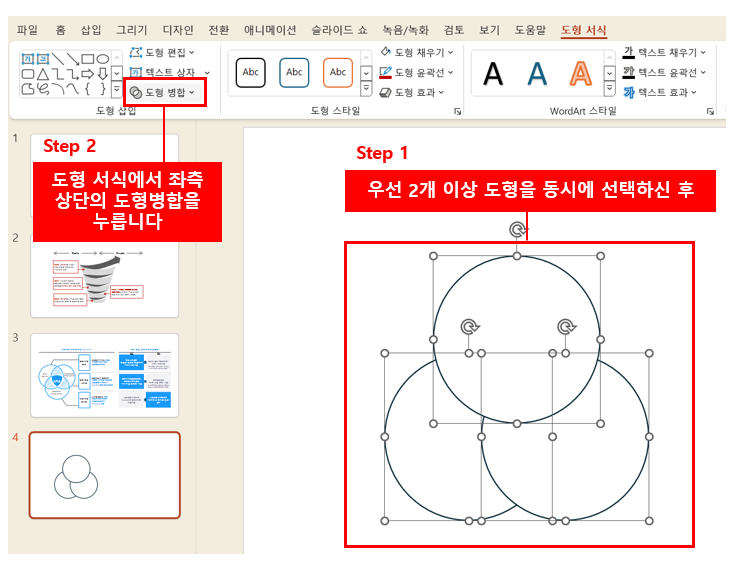Open the slide 2 thumbnail

pos(104,278)
